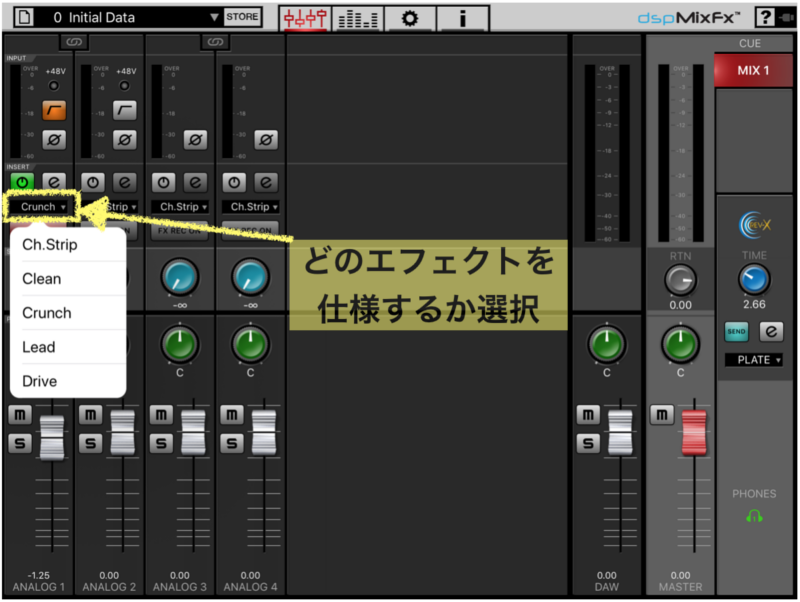Open the insert effect editor for Analog 3
The width and height of the screenshot is (800, 602).
tap(195, 182)
